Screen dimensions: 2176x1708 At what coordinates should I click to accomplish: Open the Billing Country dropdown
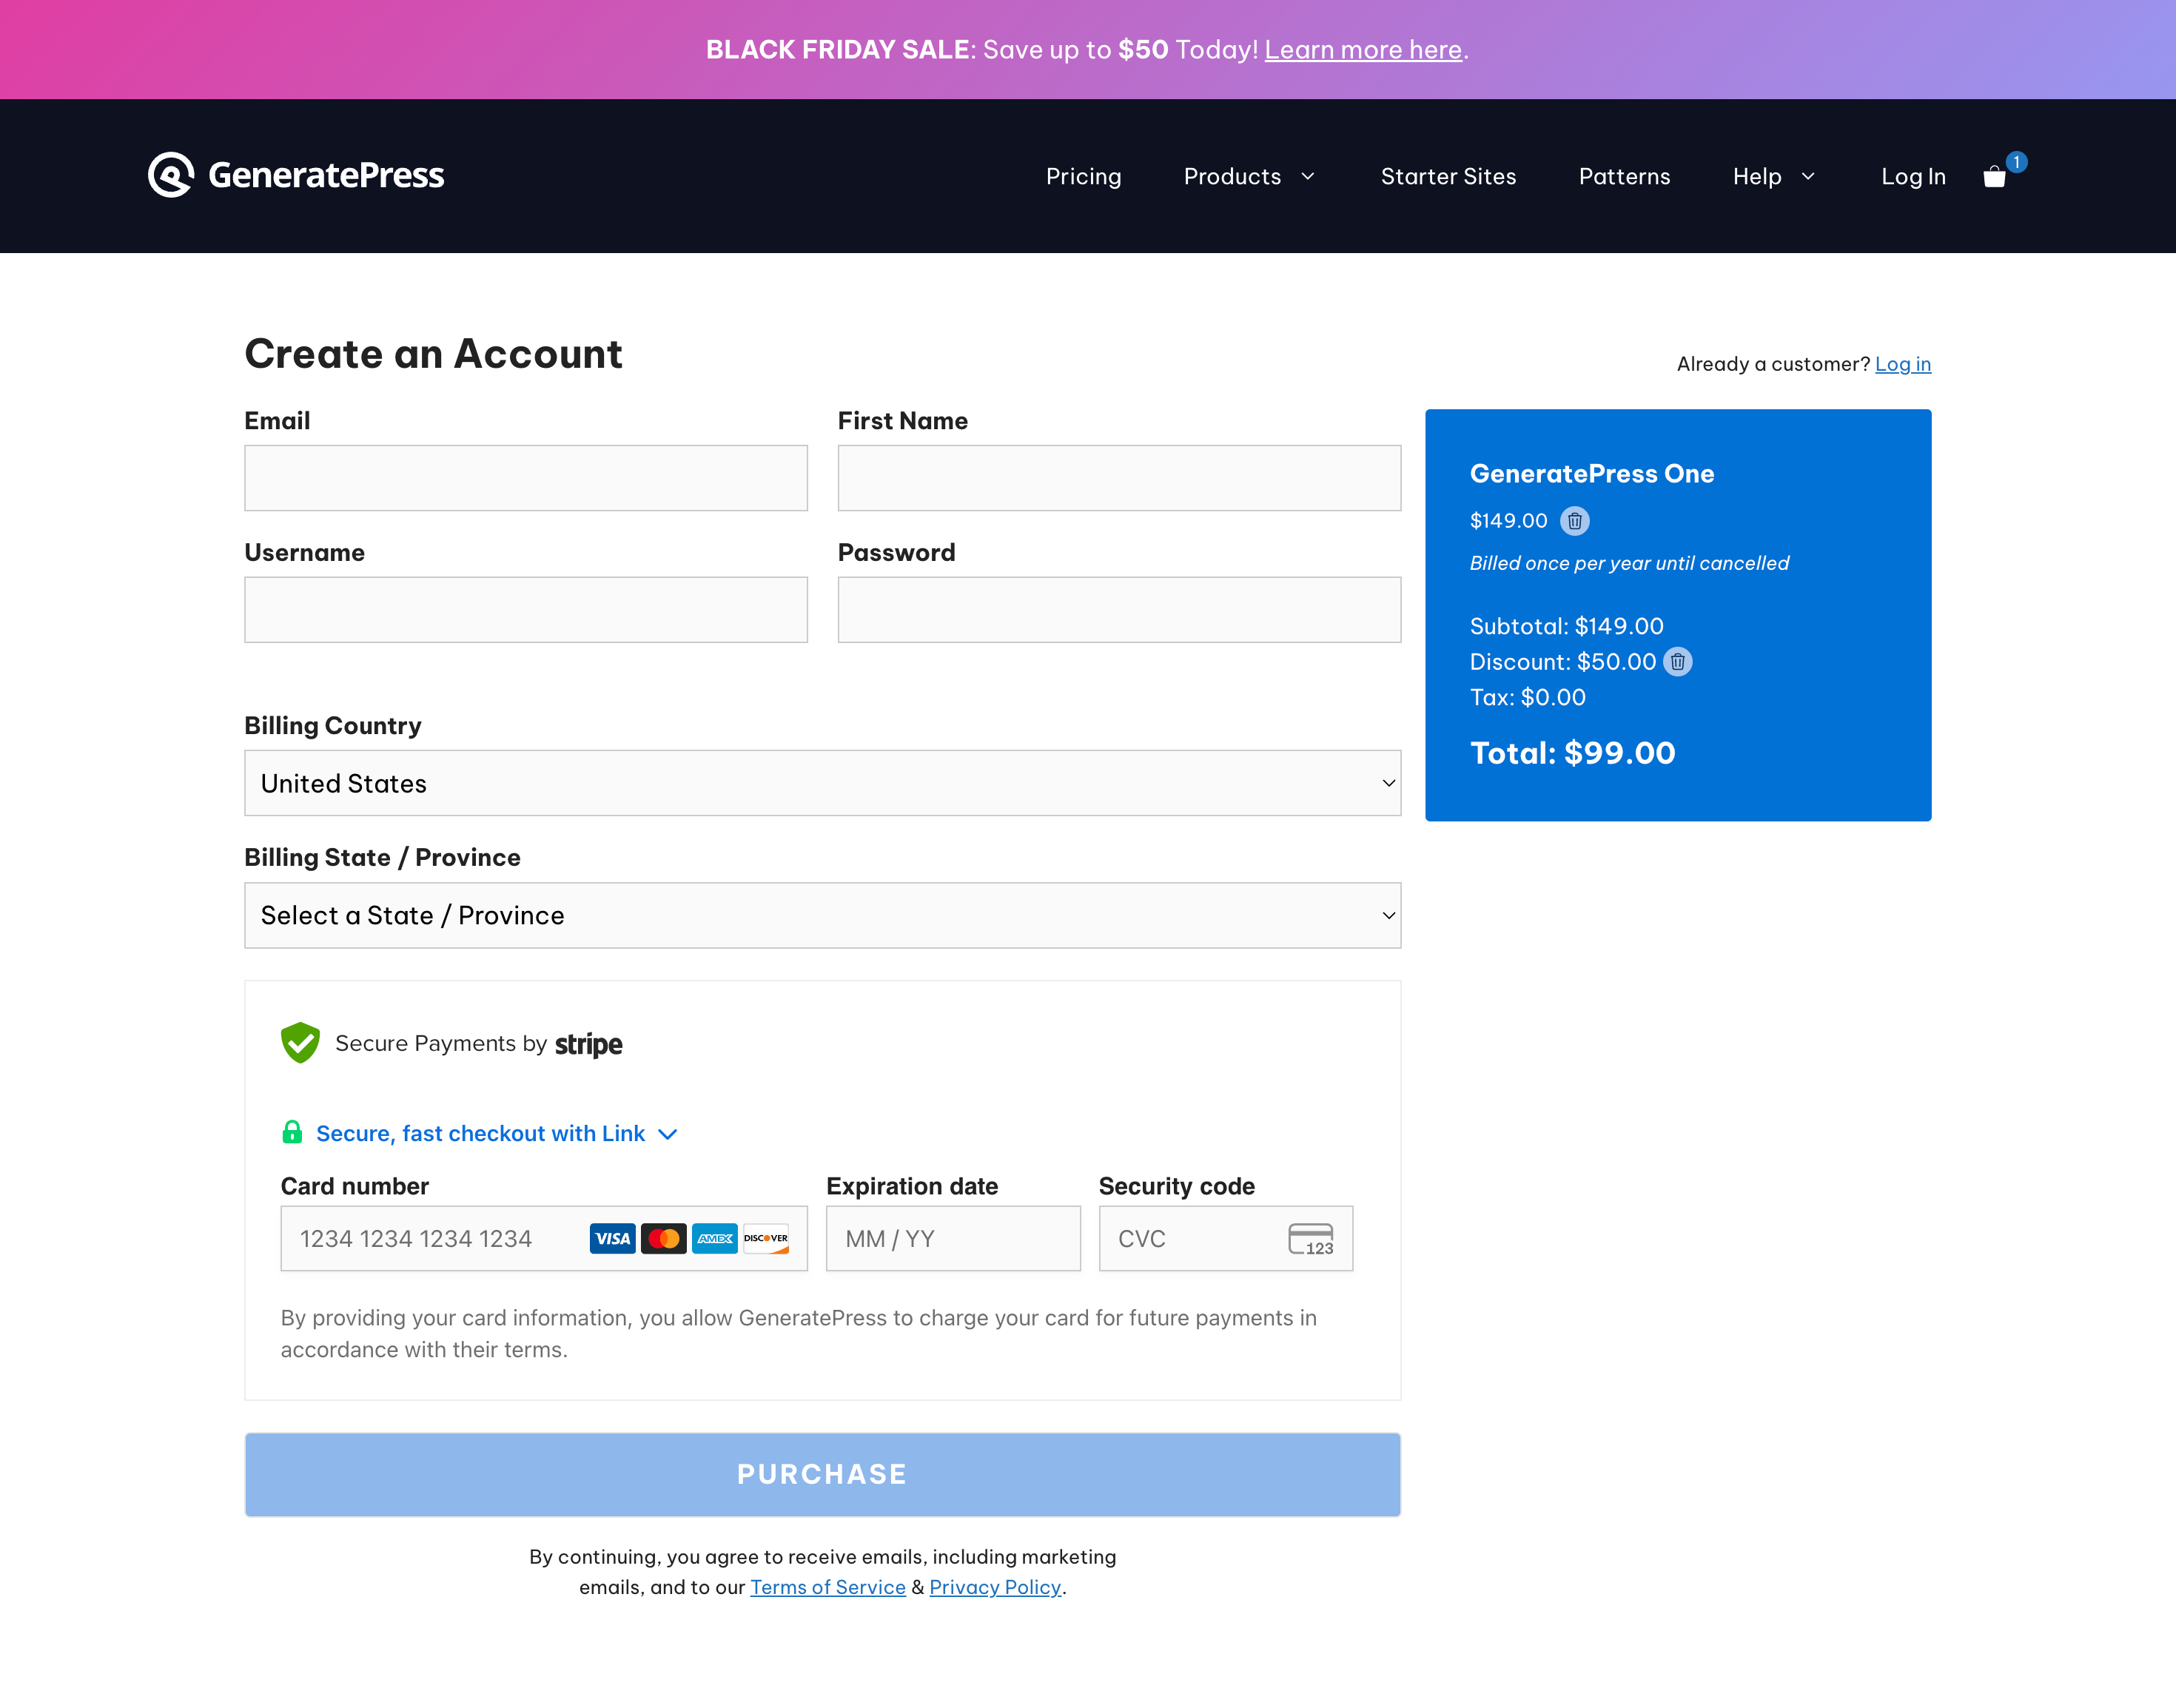822,783
